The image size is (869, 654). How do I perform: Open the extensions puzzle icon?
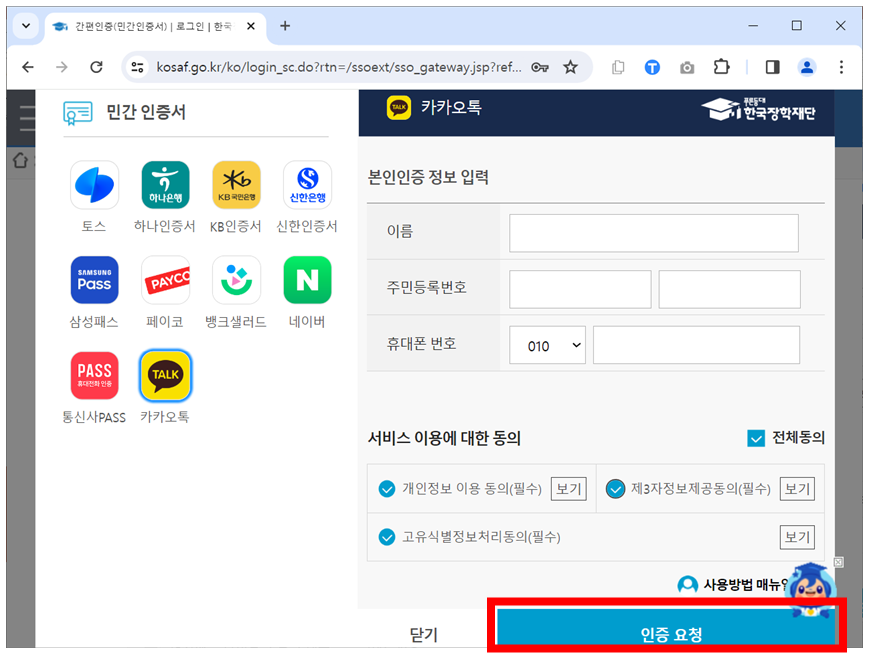click(x=721, y=67)
